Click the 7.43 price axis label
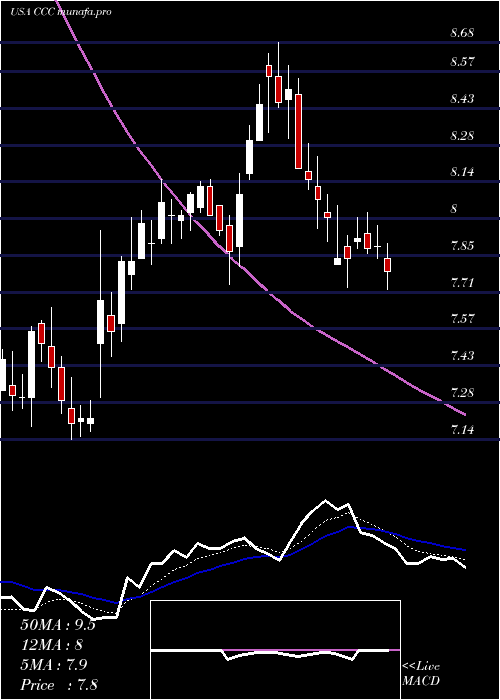 tap(462, 356)
